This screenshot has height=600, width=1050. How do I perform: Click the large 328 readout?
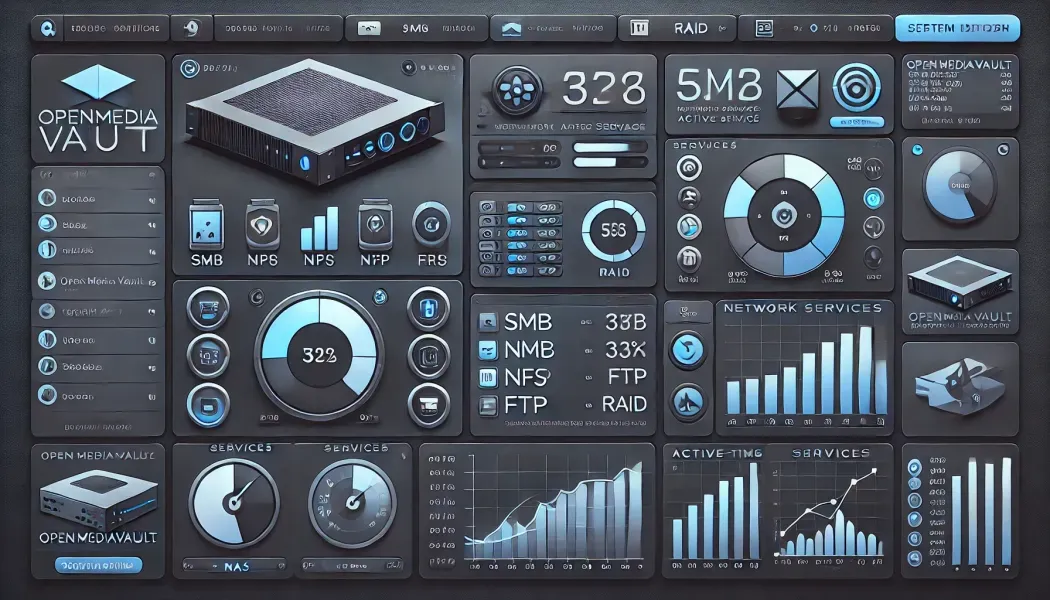603,88
